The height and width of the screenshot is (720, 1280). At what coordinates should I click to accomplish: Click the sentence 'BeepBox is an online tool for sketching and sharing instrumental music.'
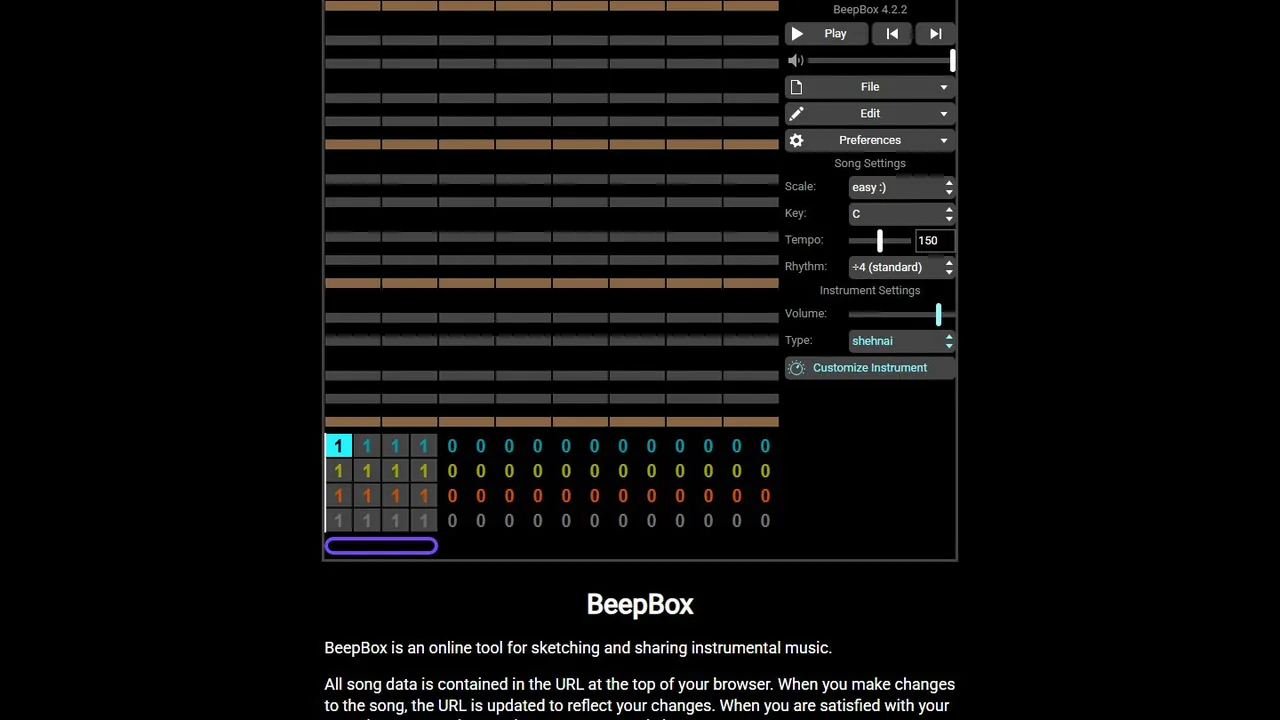tap(578, 648)
